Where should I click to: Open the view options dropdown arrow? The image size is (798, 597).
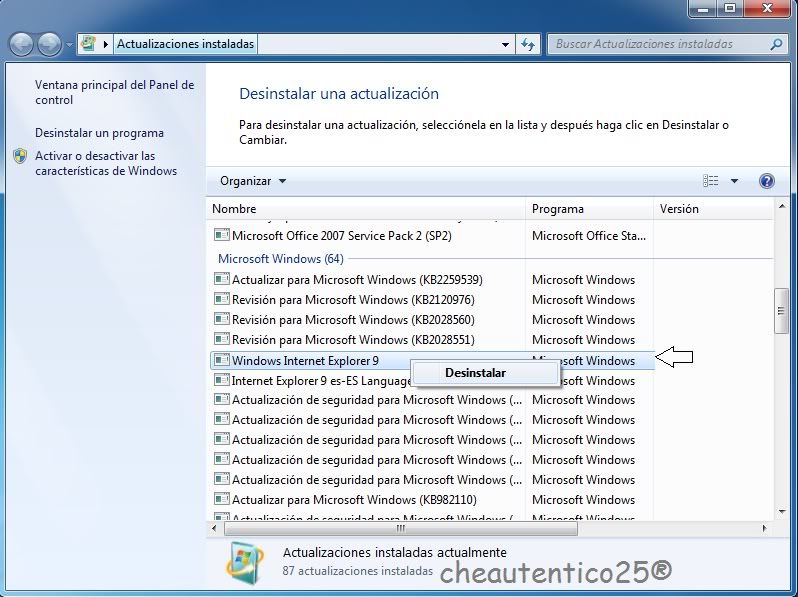coord(734,181)
